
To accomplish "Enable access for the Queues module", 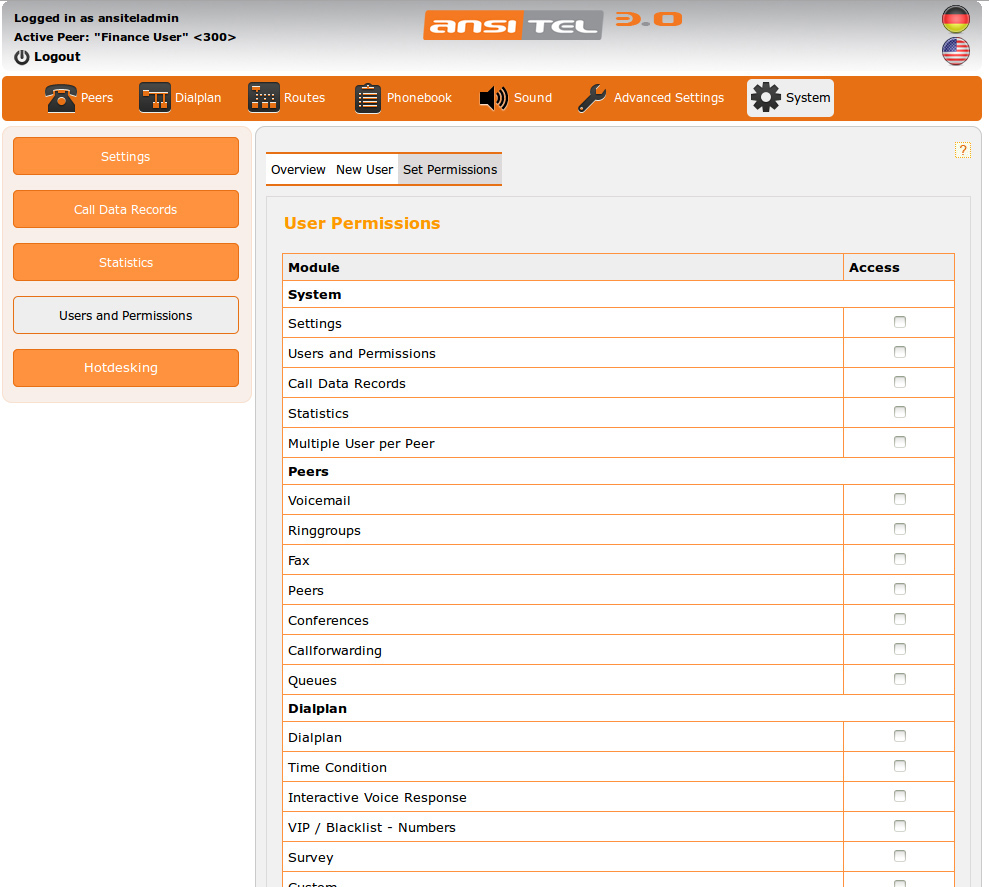I will pyautogui.click(x=900, y=679).
